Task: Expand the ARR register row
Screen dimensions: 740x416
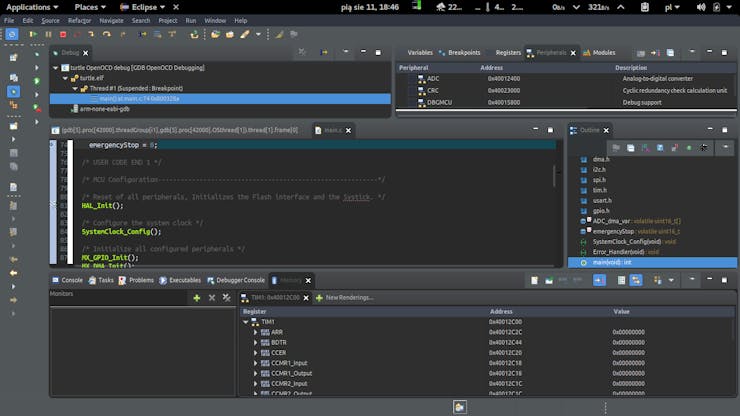Action: pos(255,332)
